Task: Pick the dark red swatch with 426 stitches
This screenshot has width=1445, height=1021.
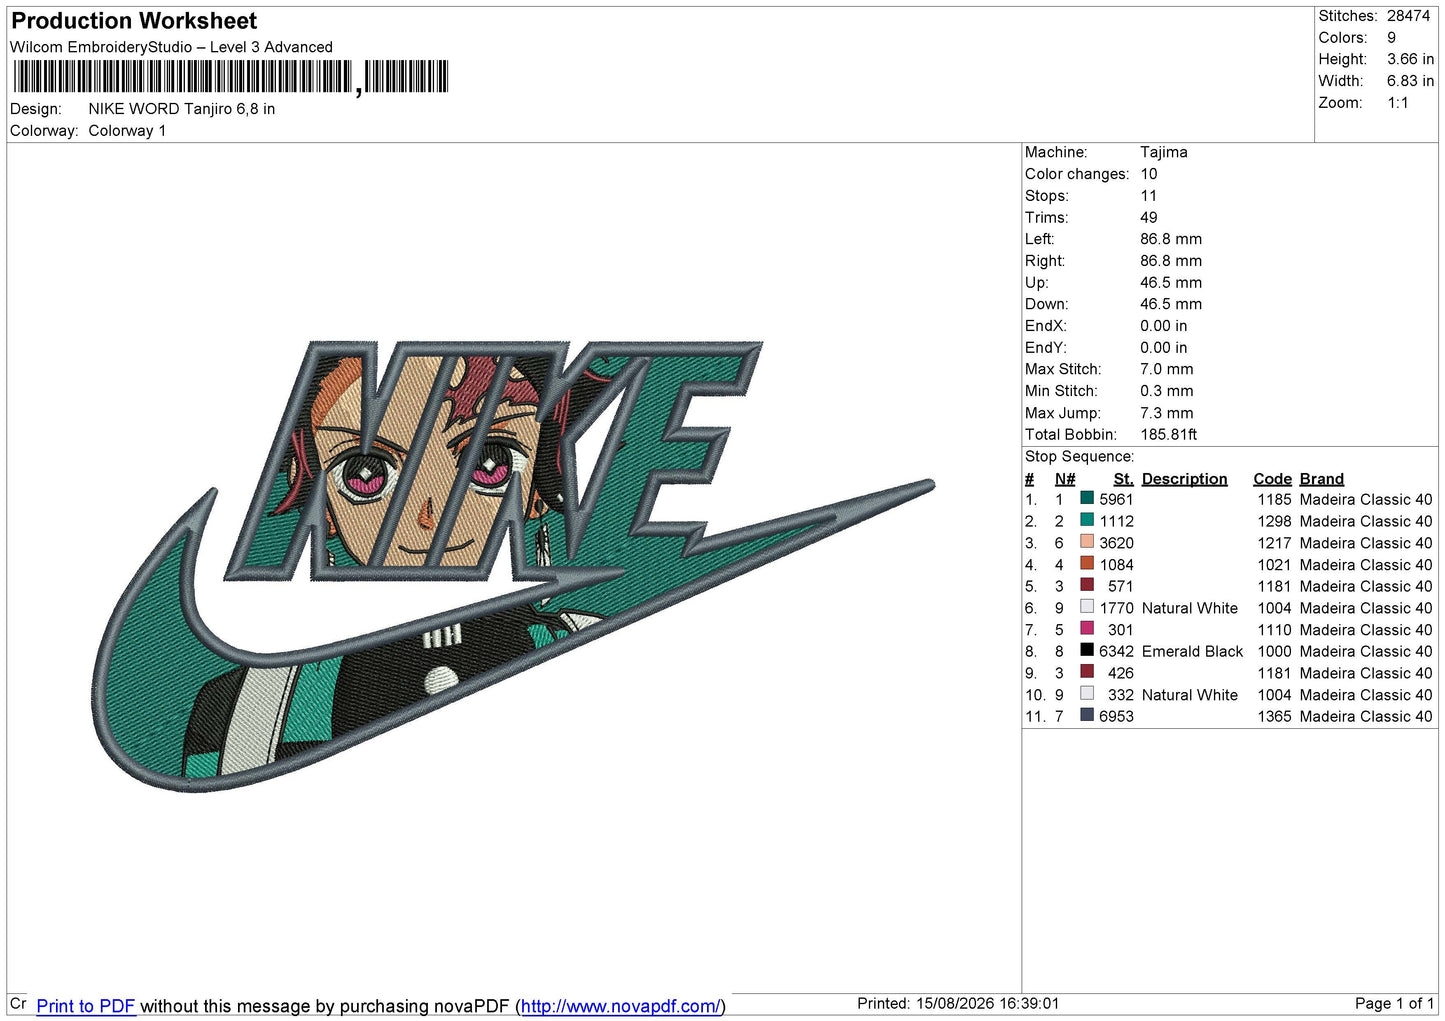Action: pos(1087,672)
